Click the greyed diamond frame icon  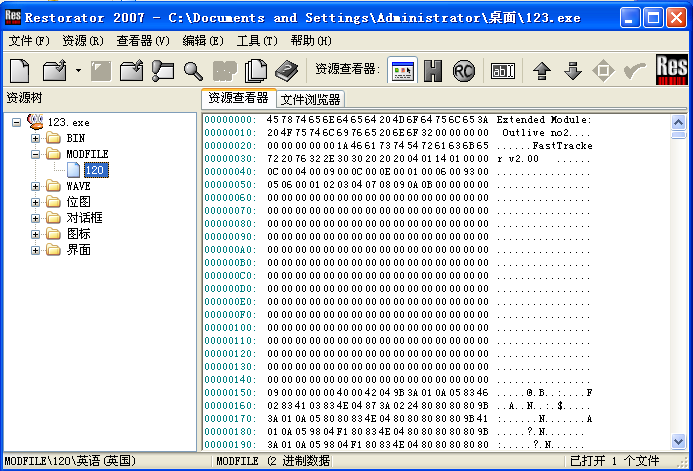click(603, 71)
